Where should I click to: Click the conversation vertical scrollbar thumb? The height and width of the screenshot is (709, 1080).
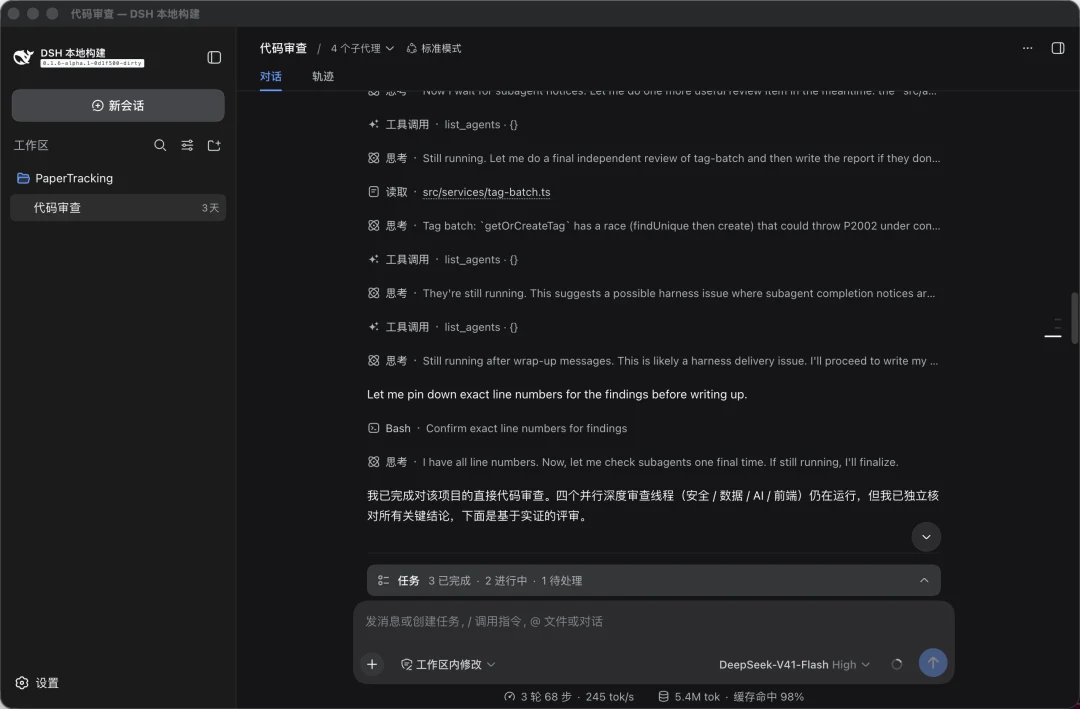tap(1074, 318)
